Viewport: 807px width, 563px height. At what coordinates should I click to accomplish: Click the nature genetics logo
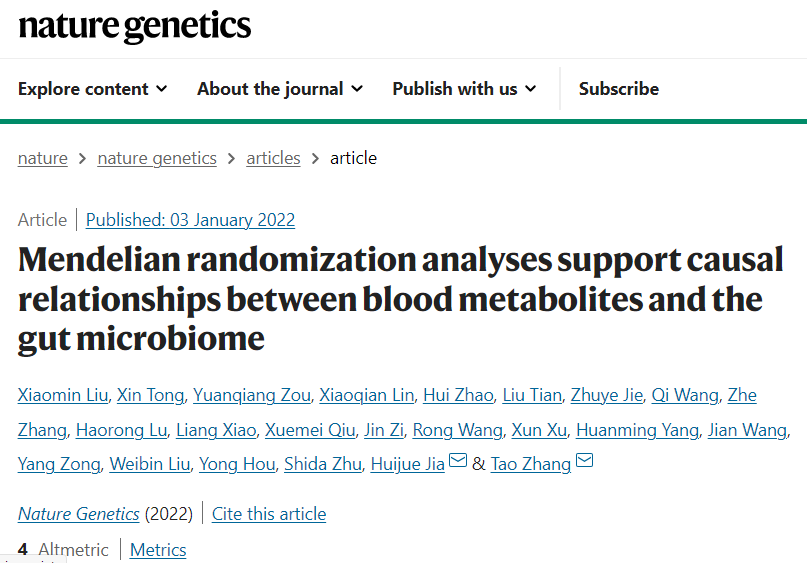[135, 27]
